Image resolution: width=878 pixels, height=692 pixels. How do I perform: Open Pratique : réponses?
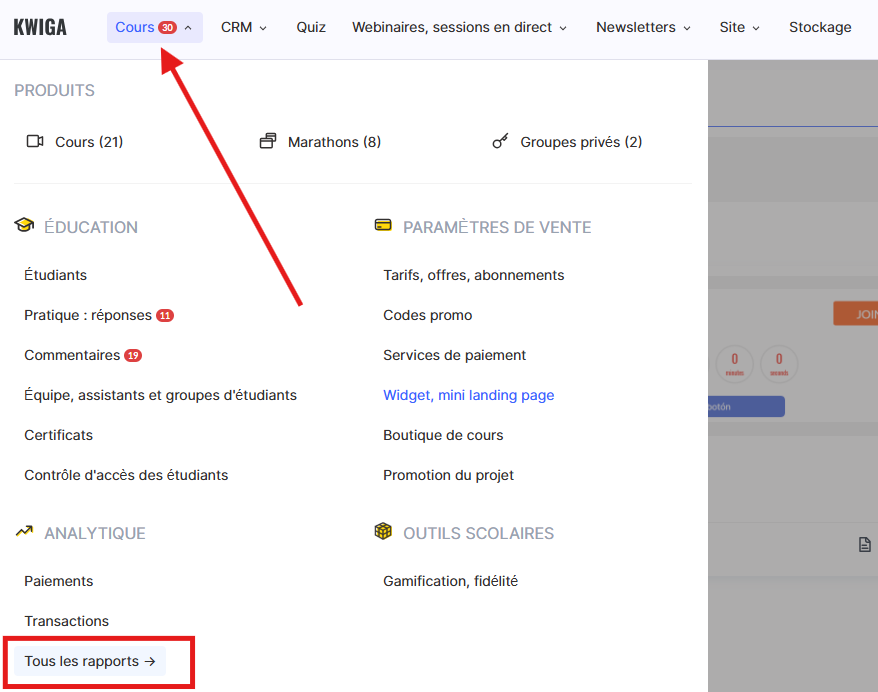pyautogui.click(x=88, y=316)
